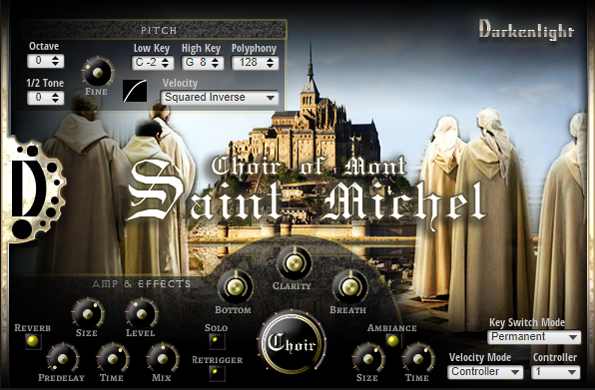Click the Octave value field
The height and width of the screenshot is (390, 595).
tap(39, 61)
